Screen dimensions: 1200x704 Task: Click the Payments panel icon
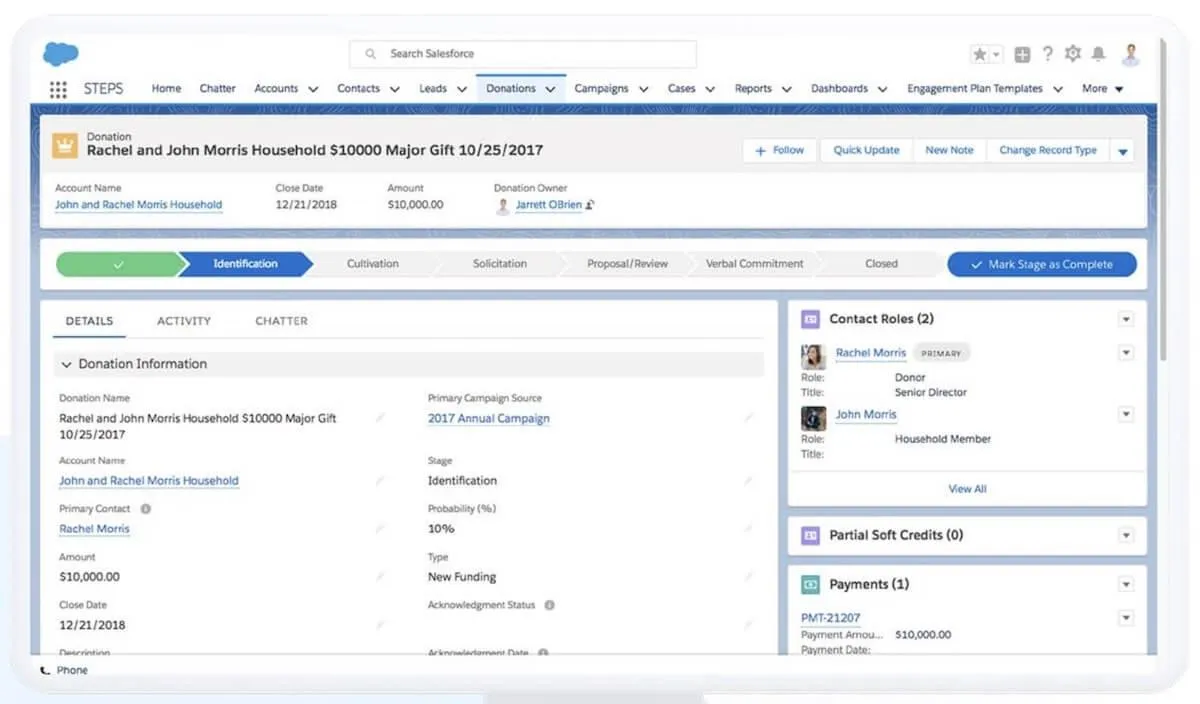pyautogui.click(x=810, y=584)
